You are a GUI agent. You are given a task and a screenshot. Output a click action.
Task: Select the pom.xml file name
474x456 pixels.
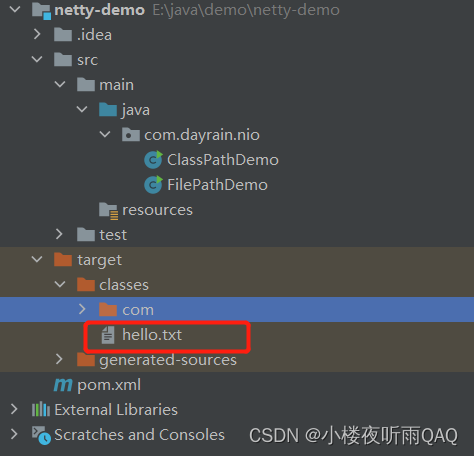click(x=109, y=385)
